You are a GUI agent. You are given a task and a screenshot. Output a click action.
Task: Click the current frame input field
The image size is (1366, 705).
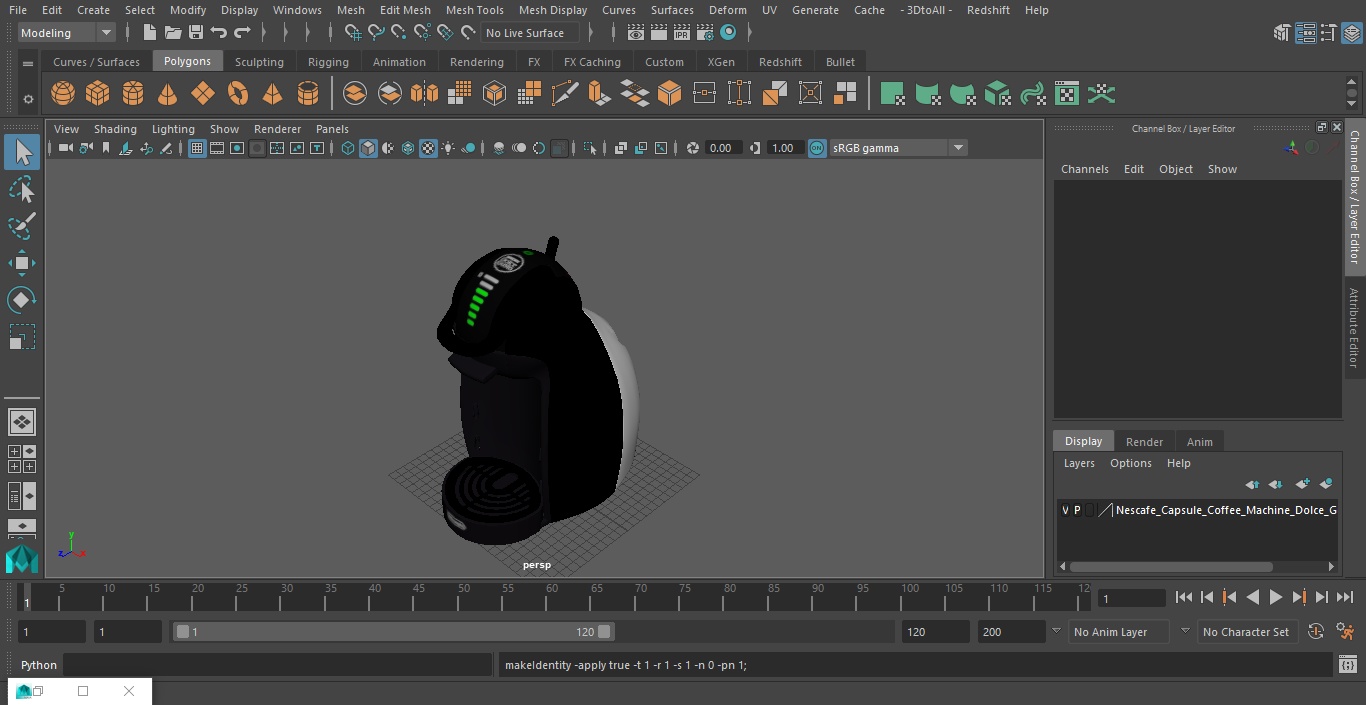1132,599
